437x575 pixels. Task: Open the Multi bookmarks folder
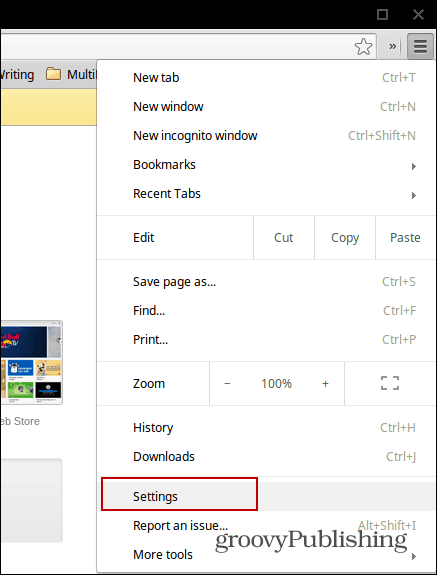pos(71,74)
